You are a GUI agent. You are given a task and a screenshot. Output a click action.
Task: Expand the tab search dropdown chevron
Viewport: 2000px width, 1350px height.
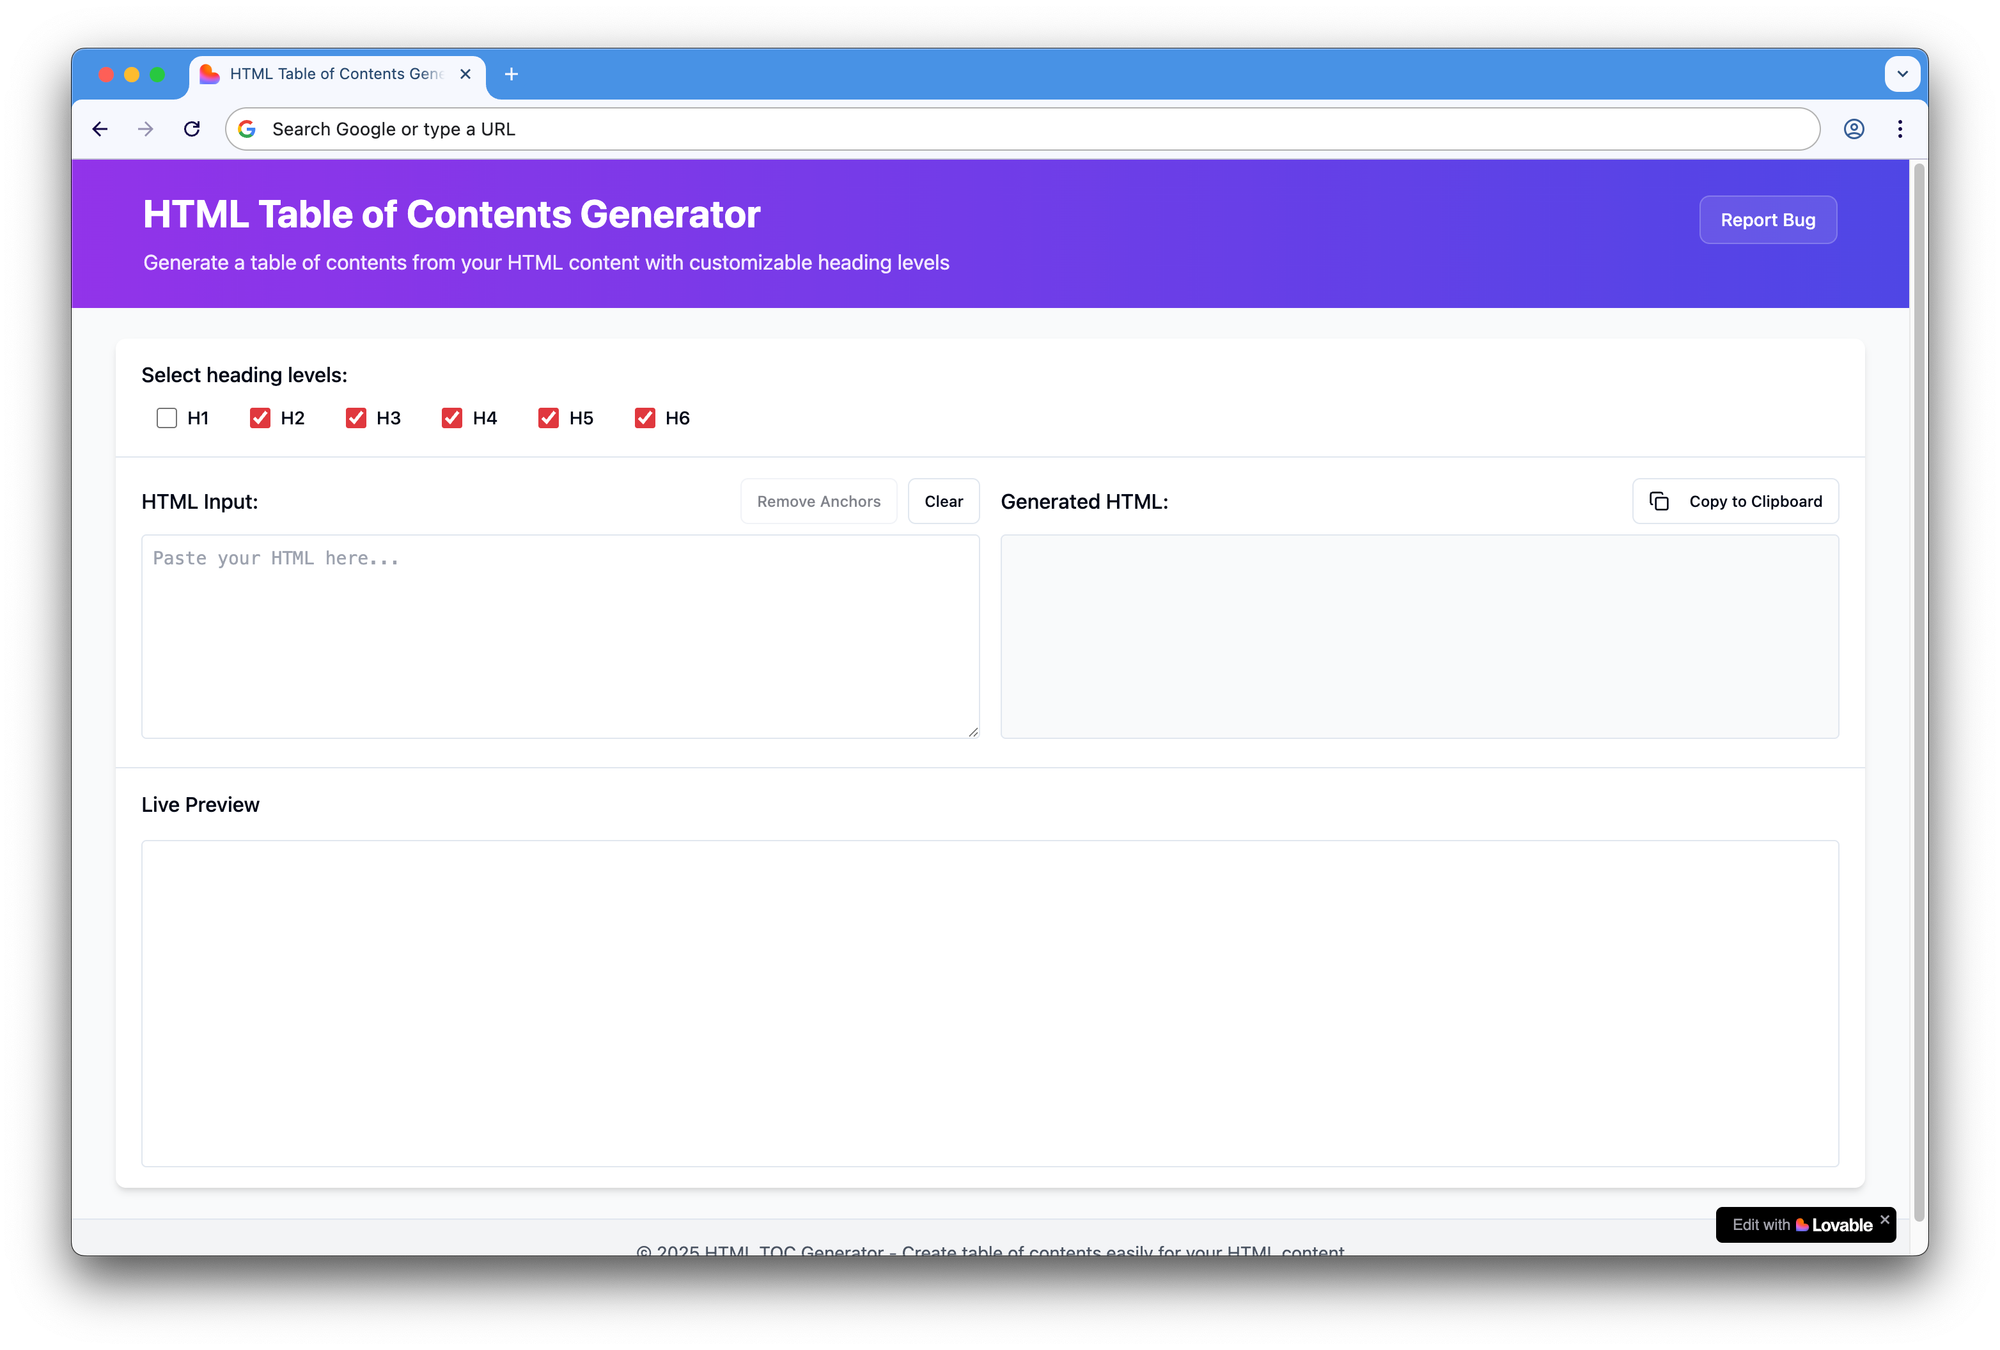1902,74
